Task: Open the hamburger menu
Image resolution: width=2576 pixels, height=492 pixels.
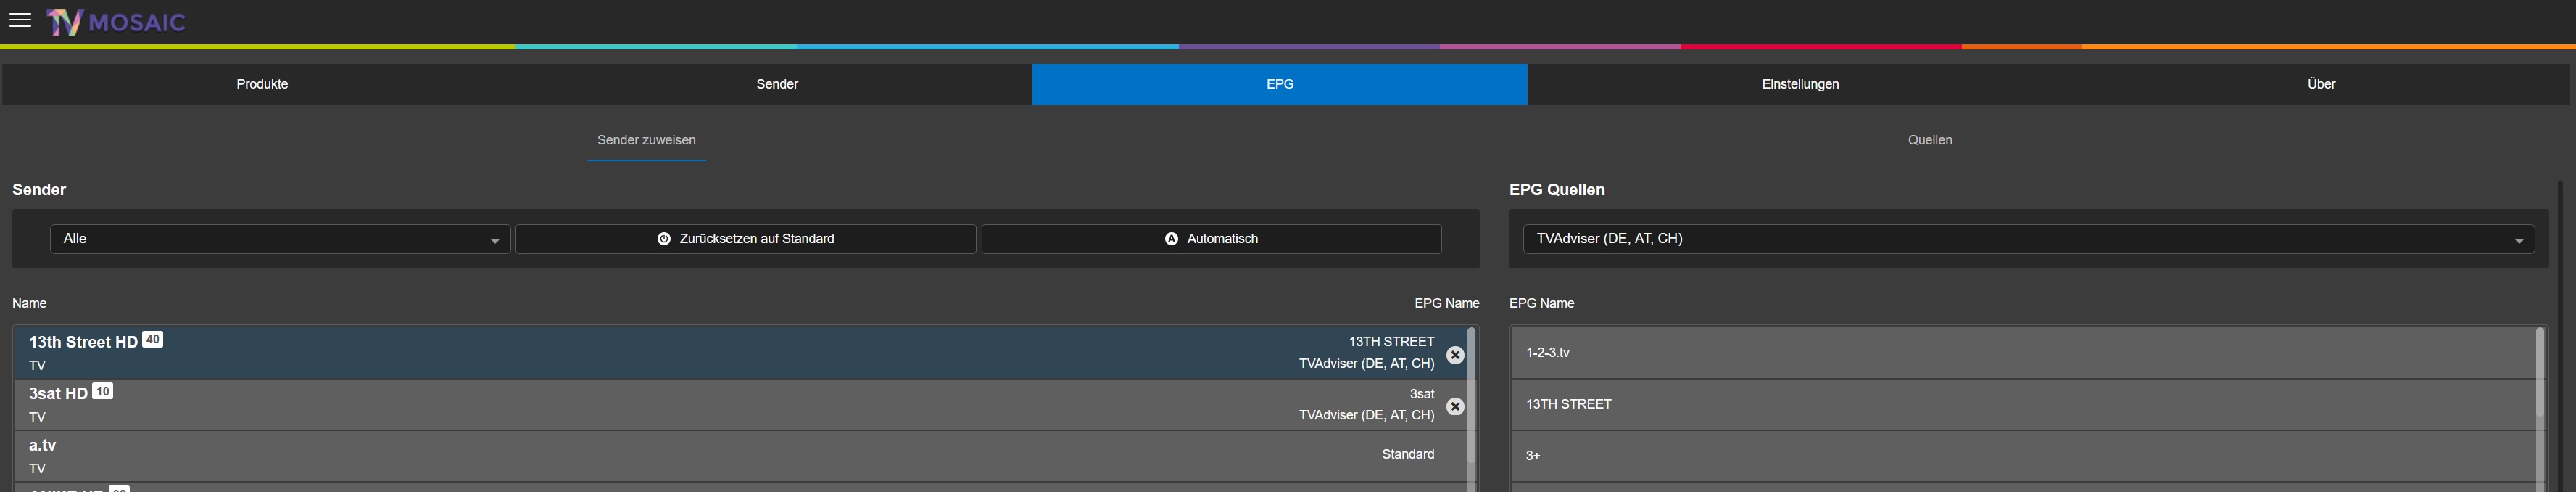Action: [x=20, y=20]
